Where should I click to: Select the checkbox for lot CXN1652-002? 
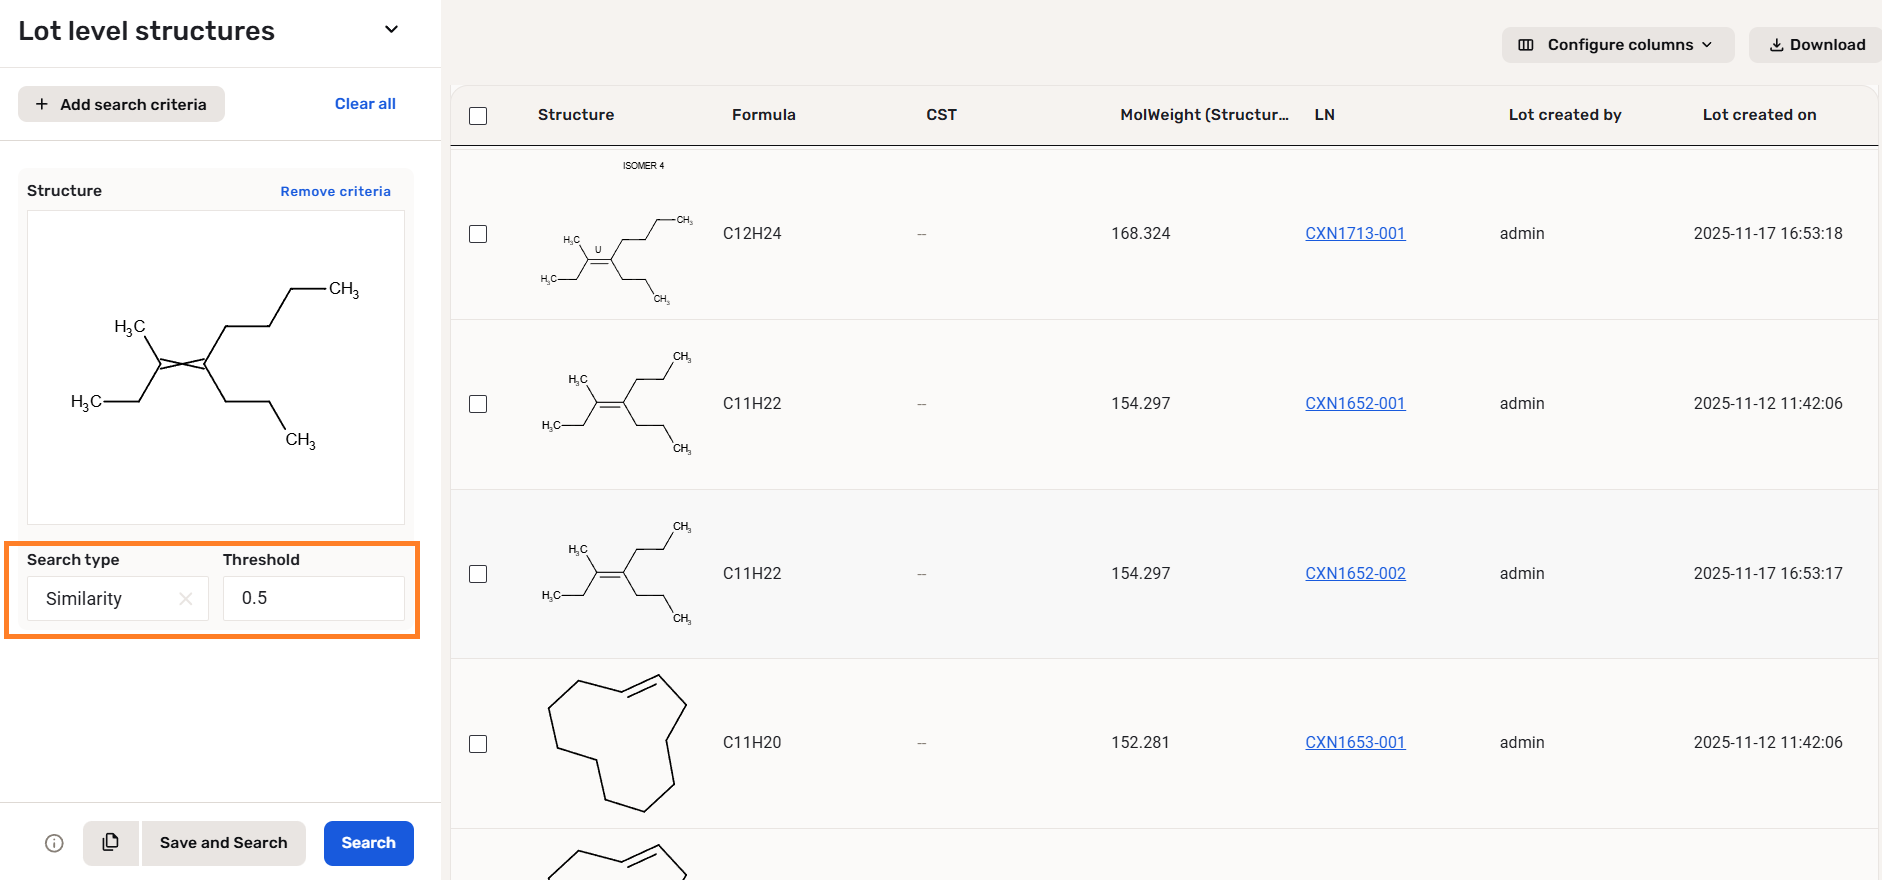pyautogui.click(x=478, y=574)
